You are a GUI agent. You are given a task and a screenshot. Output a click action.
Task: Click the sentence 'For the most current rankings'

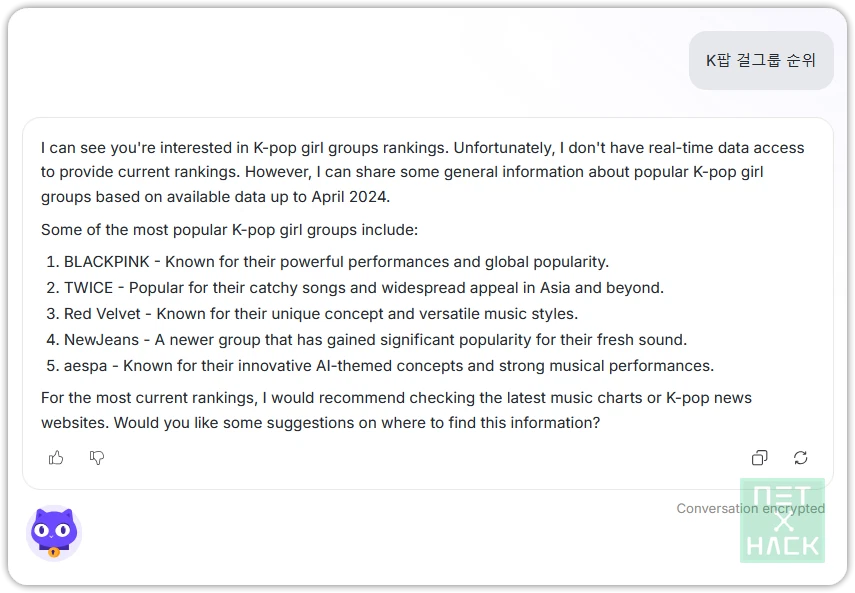point(396,398)
